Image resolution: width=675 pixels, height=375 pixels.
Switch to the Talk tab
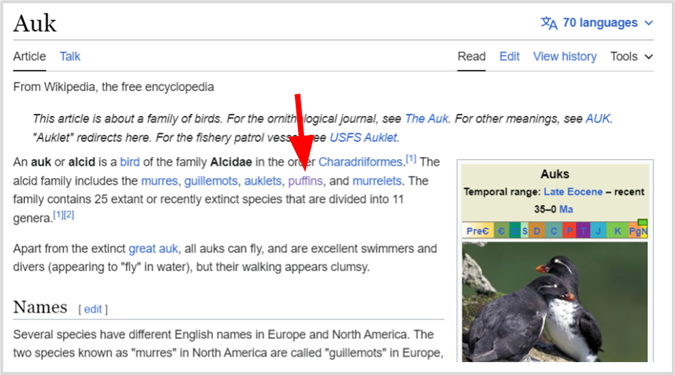pyautogui.click(x=70, y=56)
